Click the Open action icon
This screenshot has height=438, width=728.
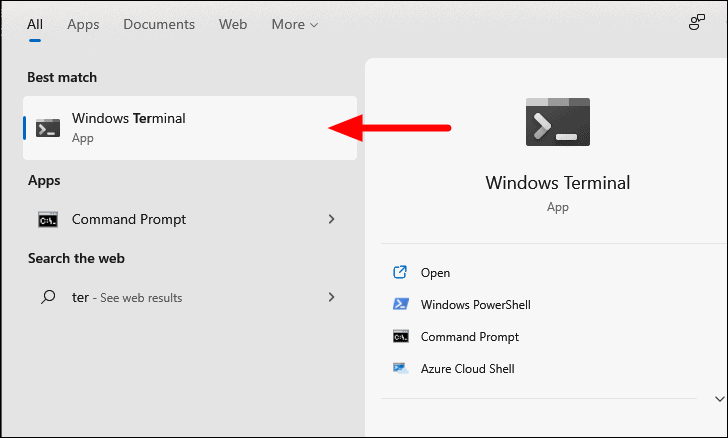click(x=400, y=272)
